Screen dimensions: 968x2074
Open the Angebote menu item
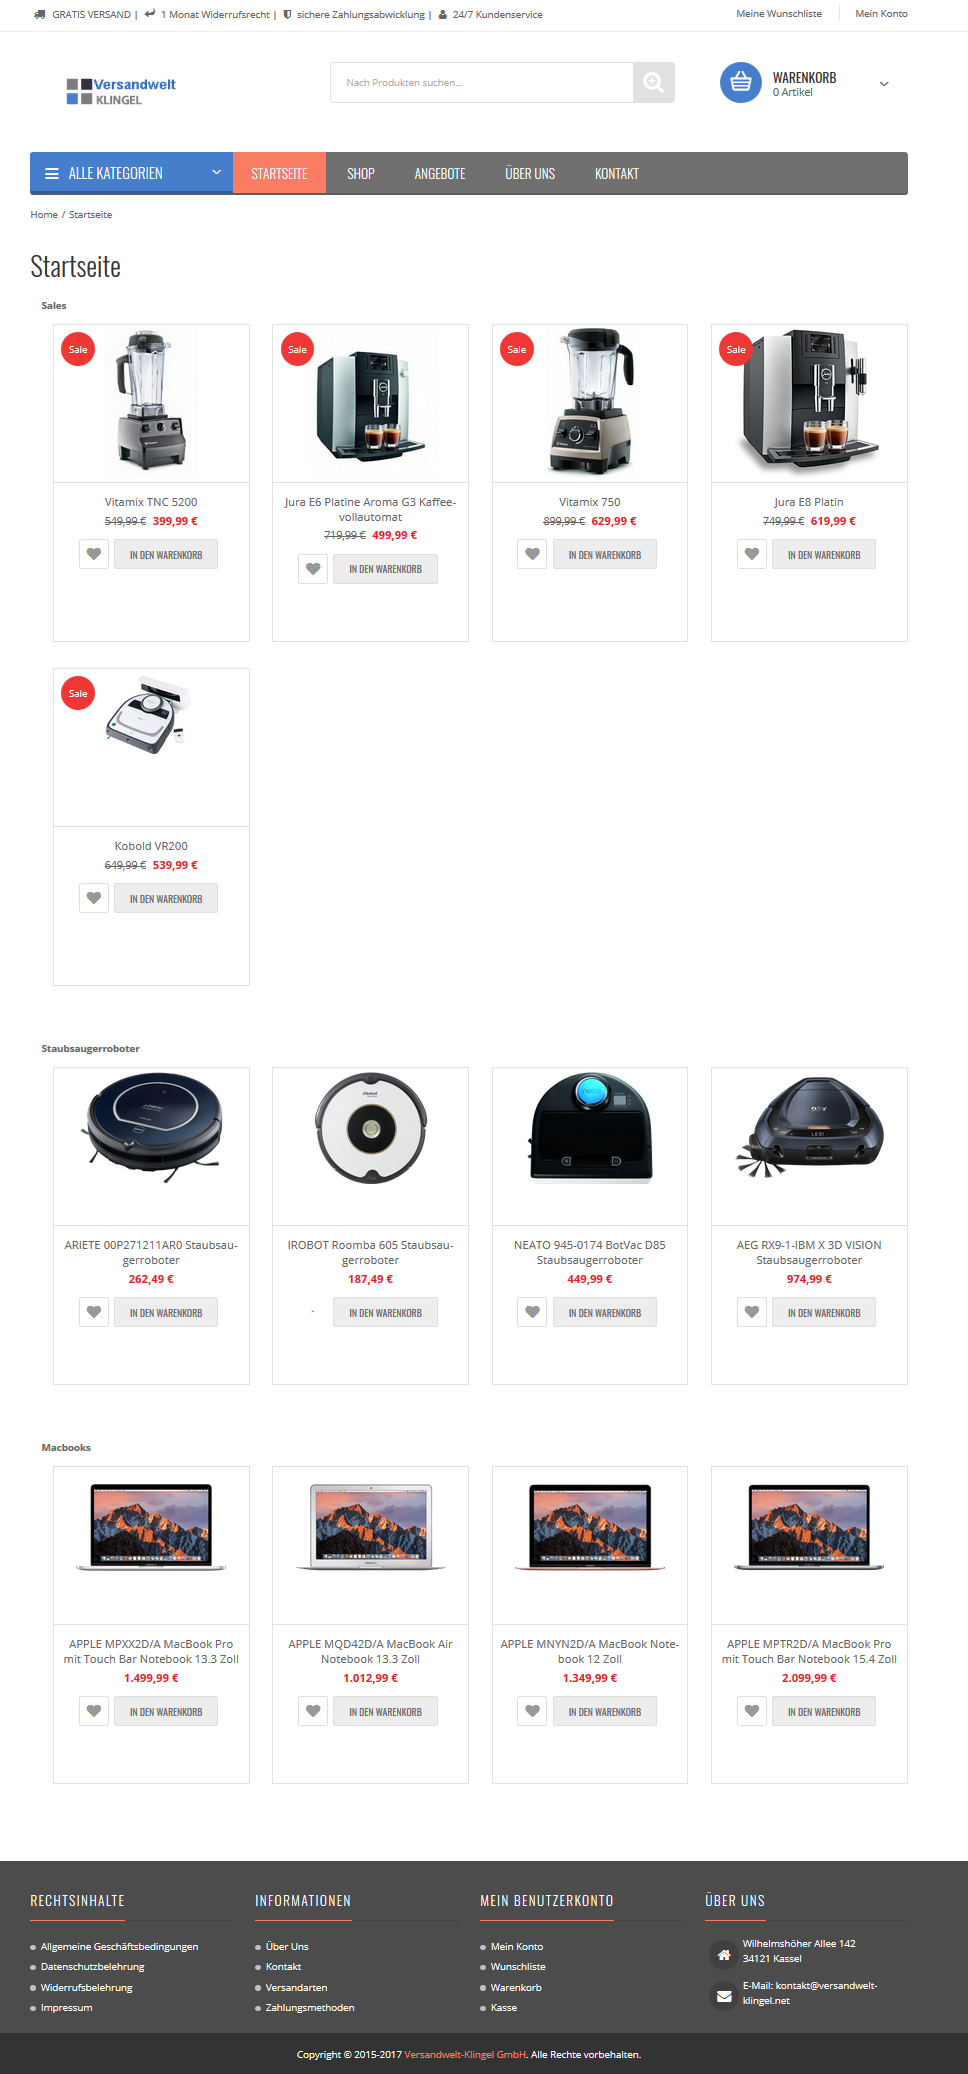click(440, 174)
